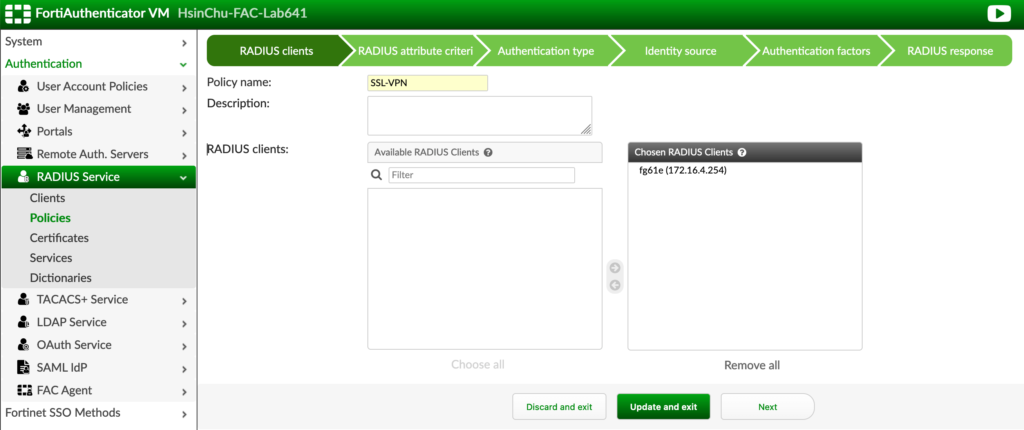Go to Identity source step
The width and height of the screenshot is (1024, 430).
tap(680, 51)
